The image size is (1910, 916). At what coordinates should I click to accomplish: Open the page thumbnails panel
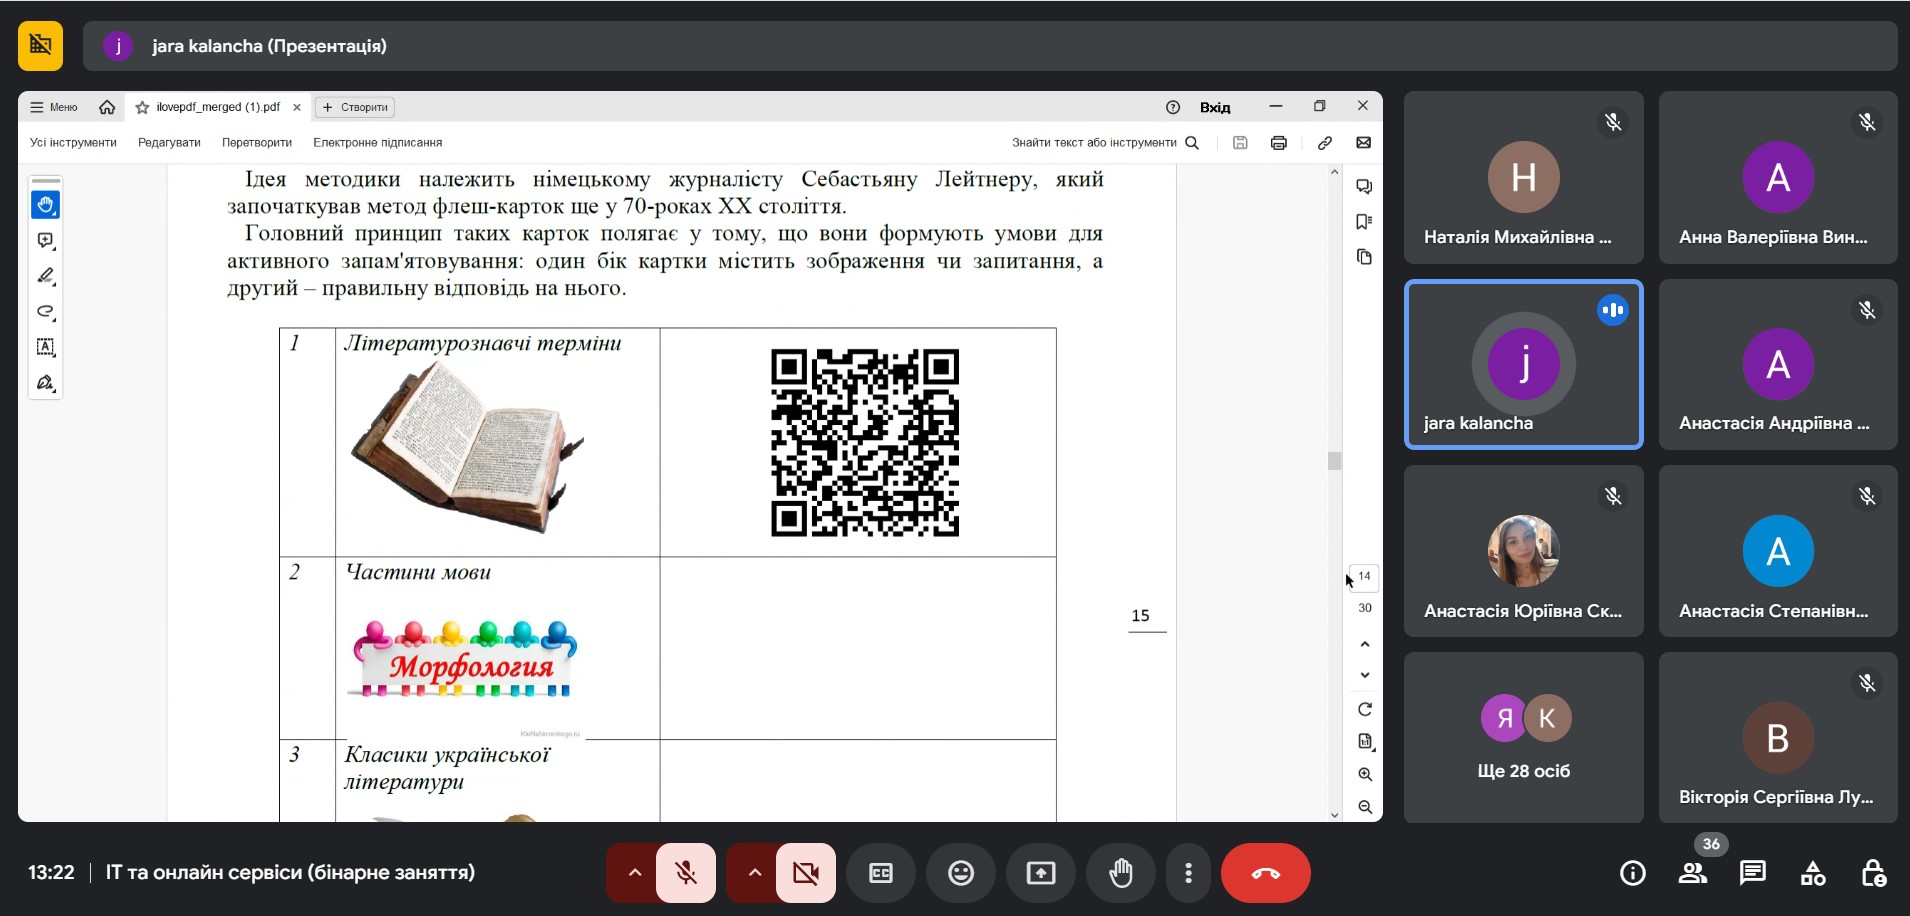pos(1364,257)
